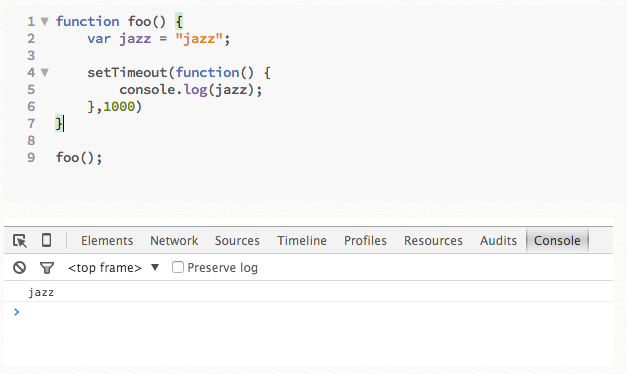Select the jazz console output line
This screenshot has height=374, width=627.
[x=308, y=292]
